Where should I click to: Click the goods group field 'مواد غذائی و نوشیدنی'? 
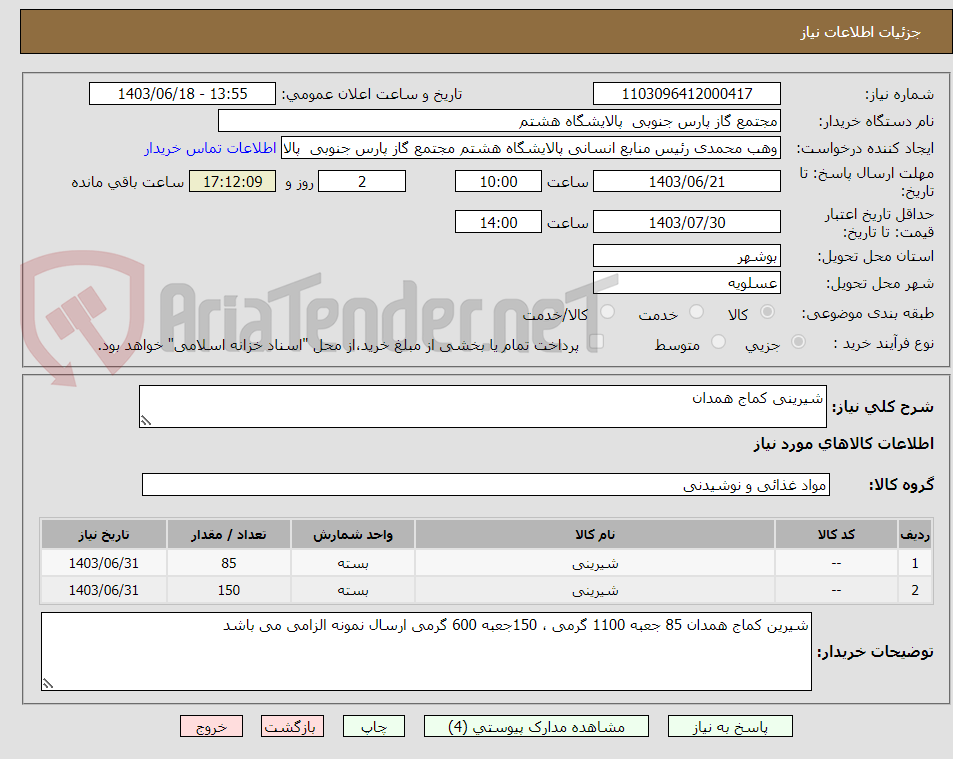click(486, 485)
